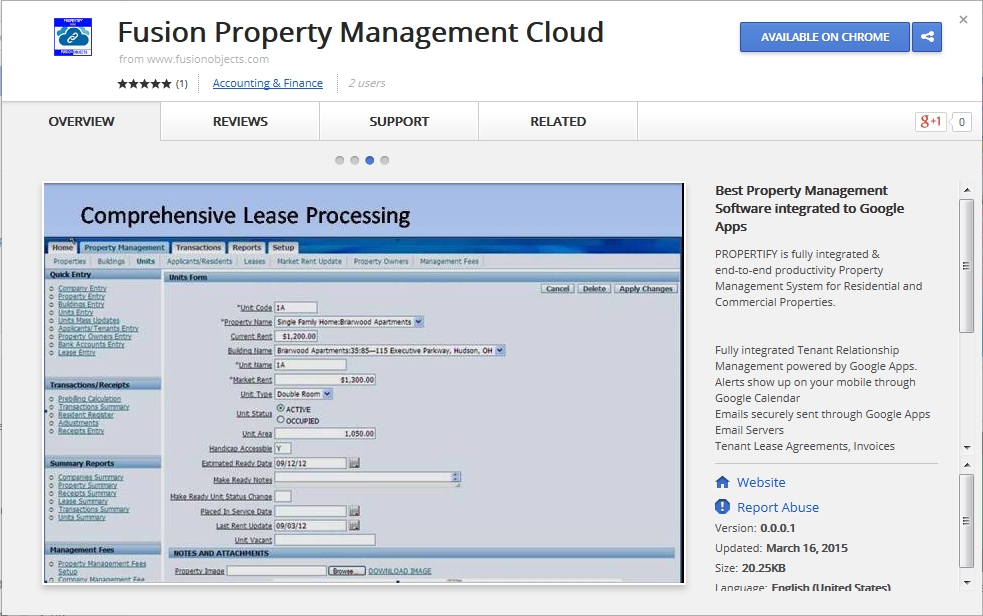Click the share icon button

click(x=927, y=37)
